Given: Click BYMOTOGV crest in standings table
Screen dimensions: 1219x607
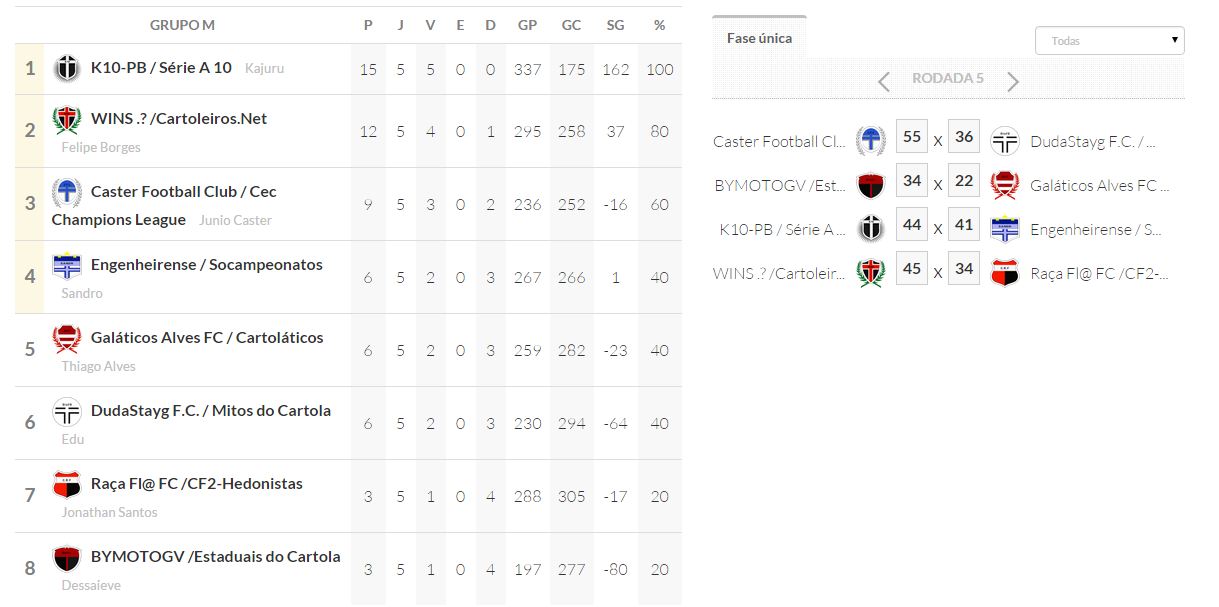Looking at the screenshot, I should tap(67, 558).
